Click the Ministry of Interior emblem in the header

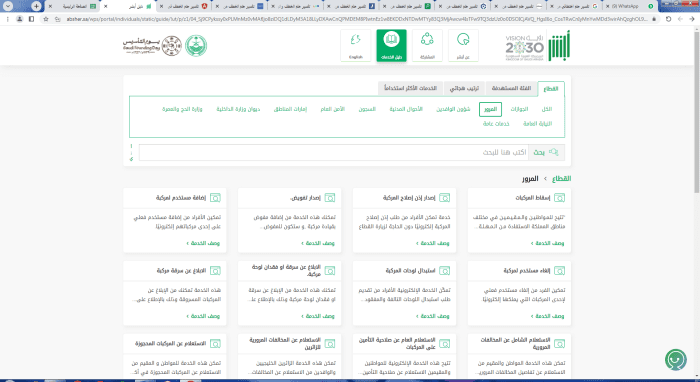196,46
